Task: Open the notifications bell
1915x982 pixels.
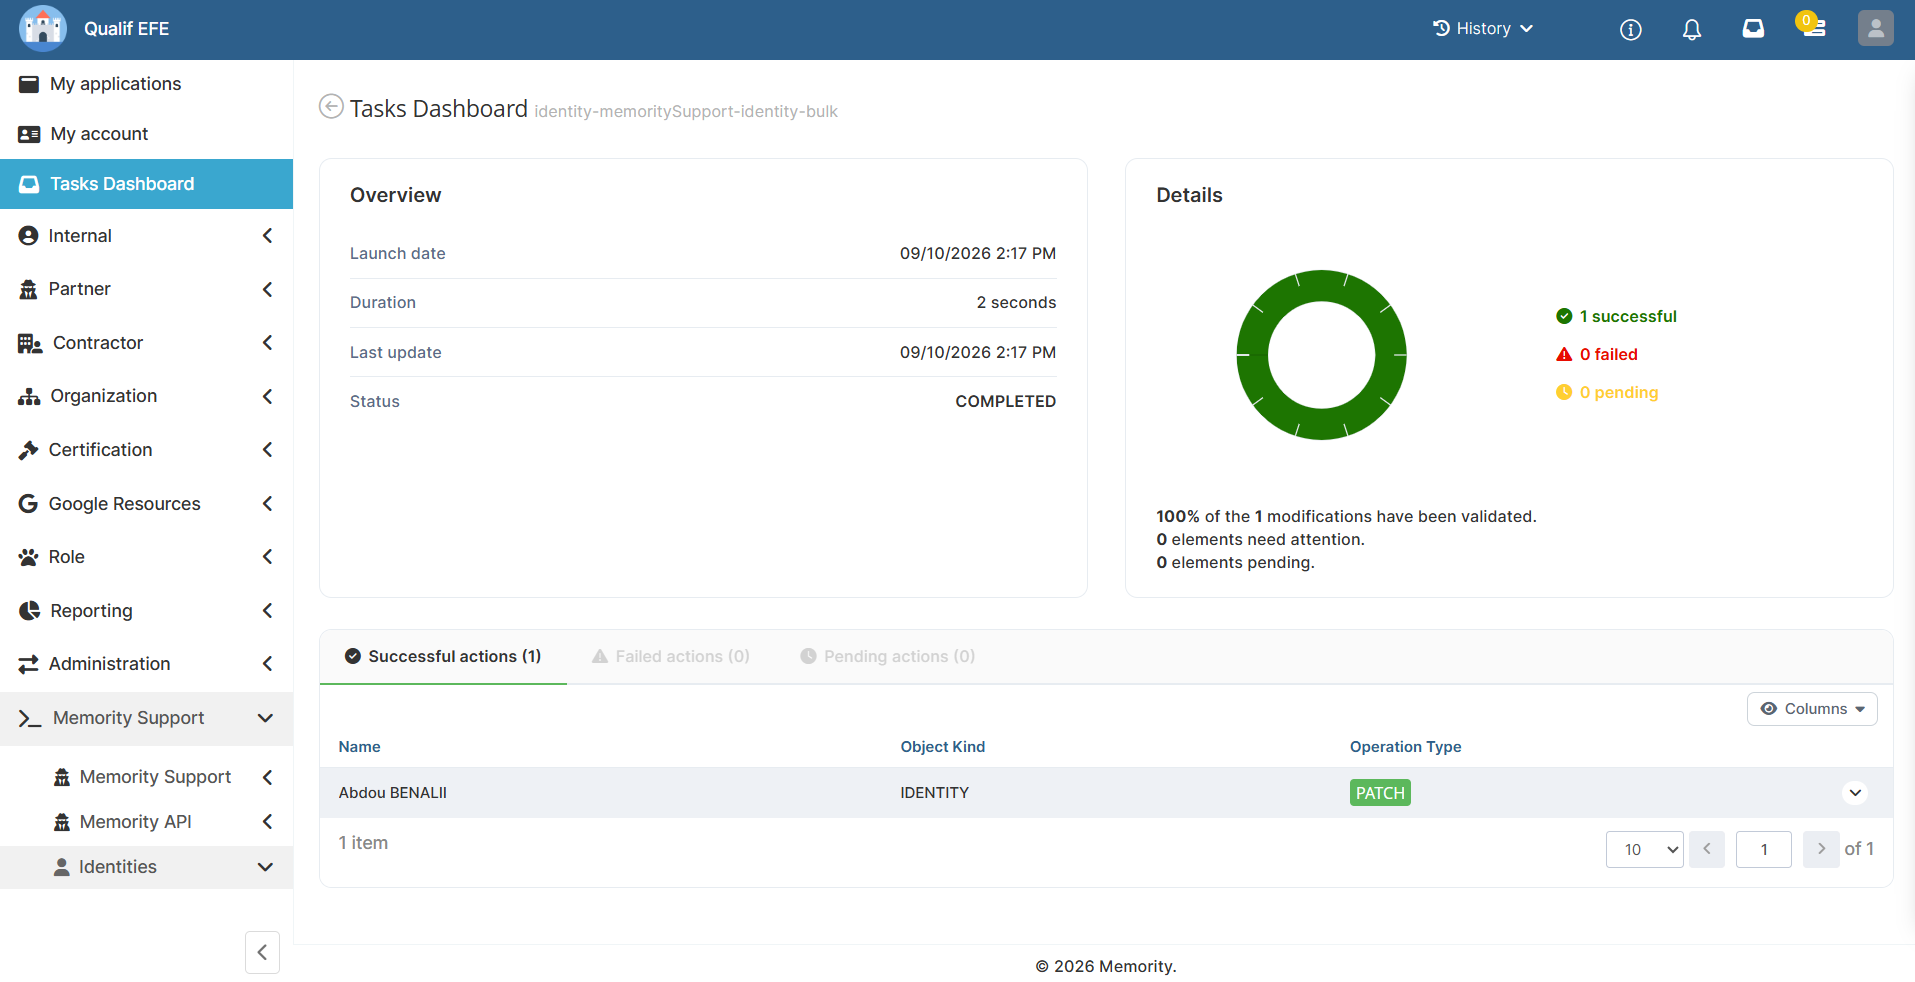Action: pyautogui.click(x=1691, y=29)
